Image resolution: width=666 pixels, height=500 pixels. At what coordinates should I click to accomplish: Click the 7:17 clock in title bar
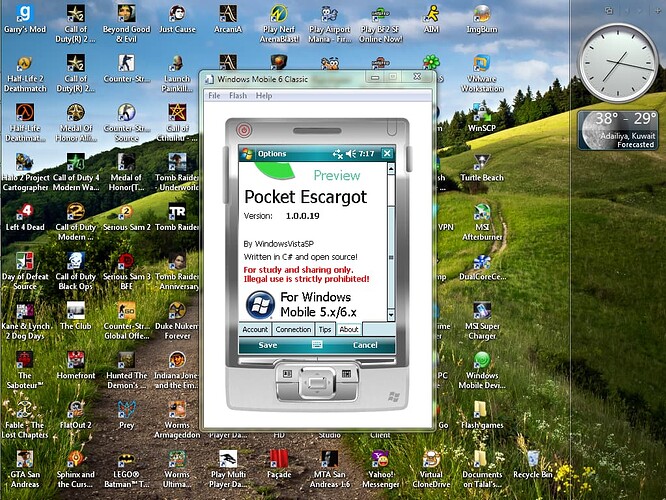tap(367, 154)
